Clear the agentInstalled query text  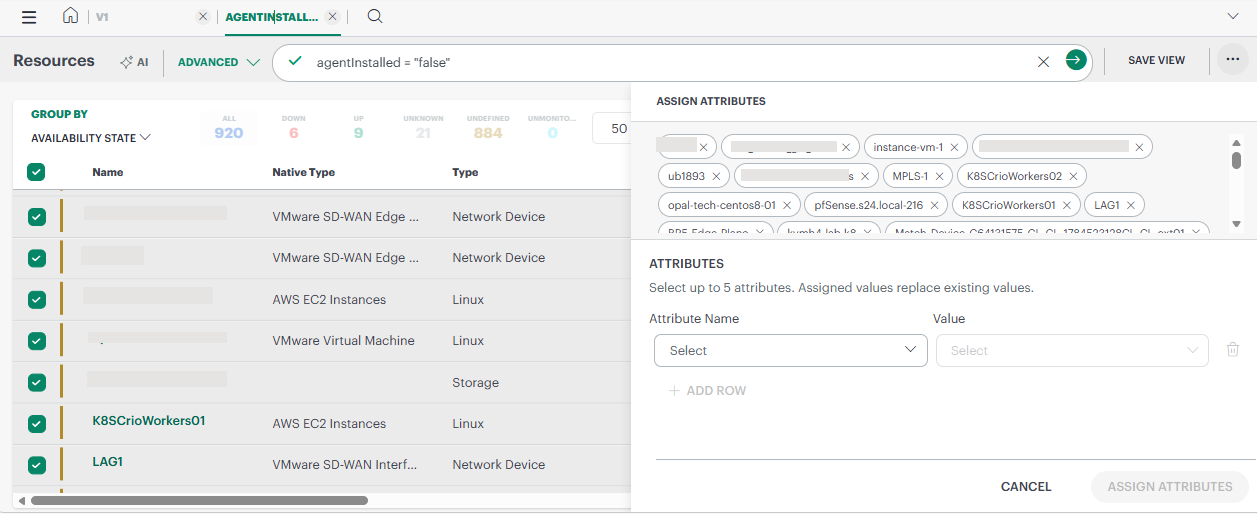pos(1043,62)
